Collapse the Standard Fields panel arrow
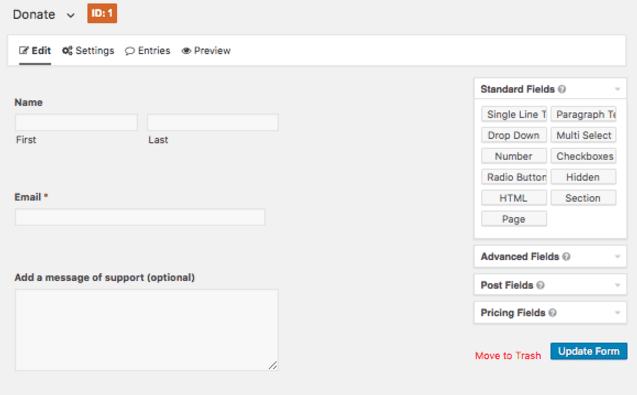This screenshot has height=395, width=637. 618,89
